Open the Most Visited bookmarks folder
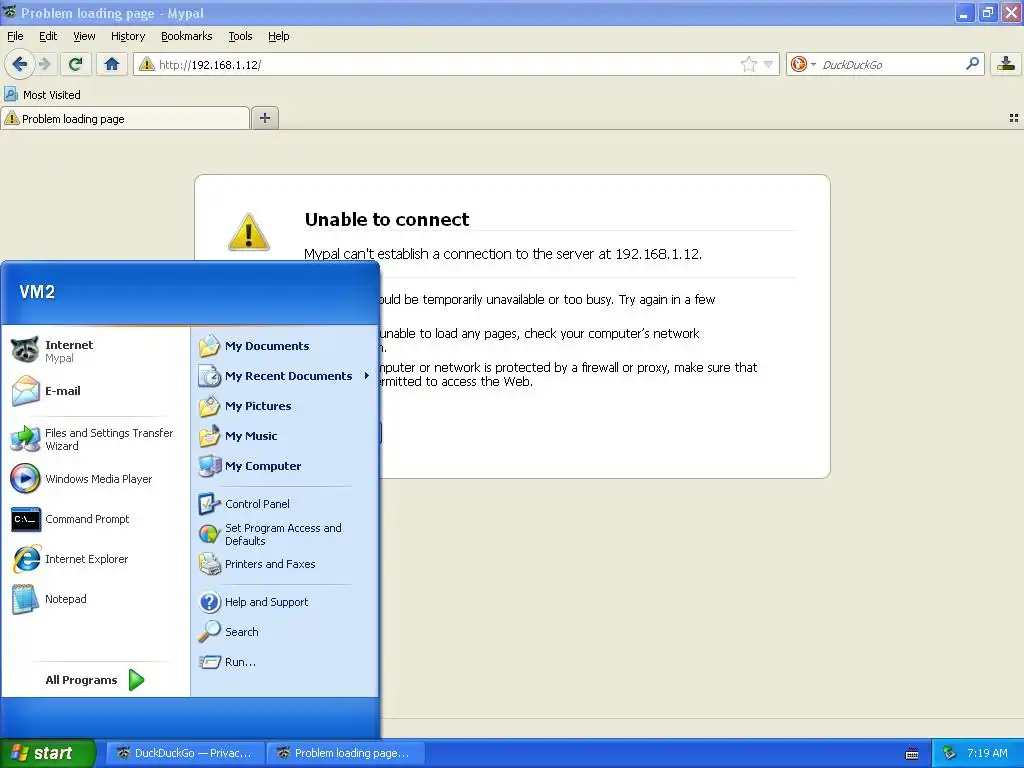 pyautogui.click(x=42, y=95)
